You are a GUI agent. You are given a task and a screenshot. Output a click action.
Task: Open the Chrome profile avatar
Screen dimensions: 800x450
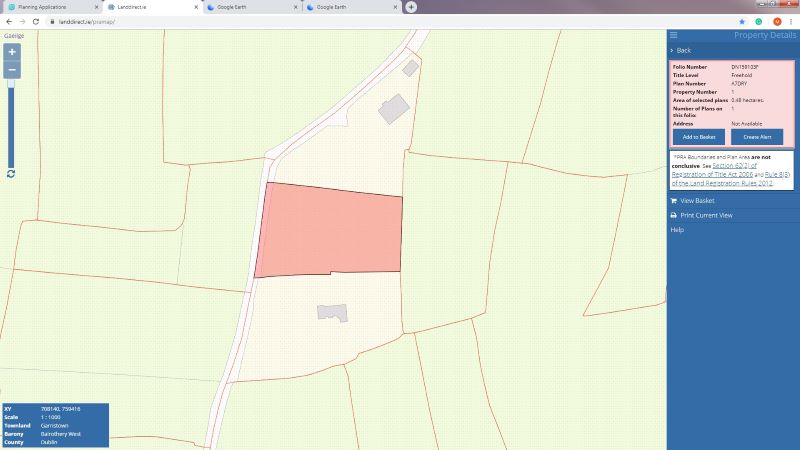click(x=777, y=21)
